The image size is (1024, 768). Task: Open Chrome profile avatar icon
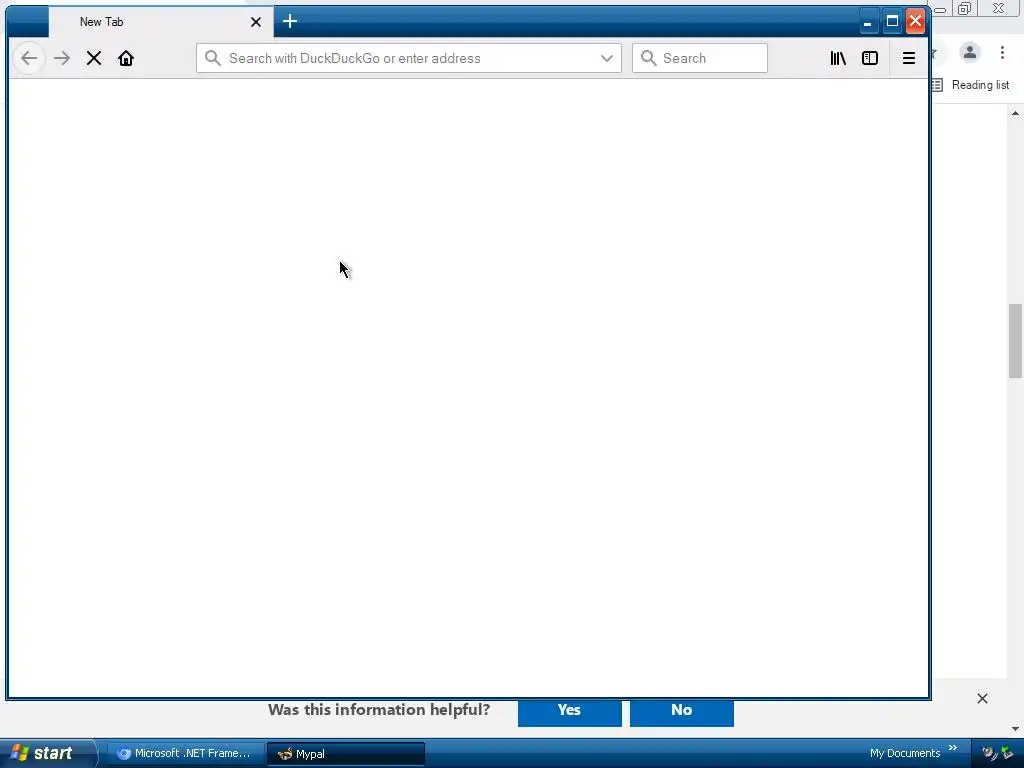[x=970, y=52]
